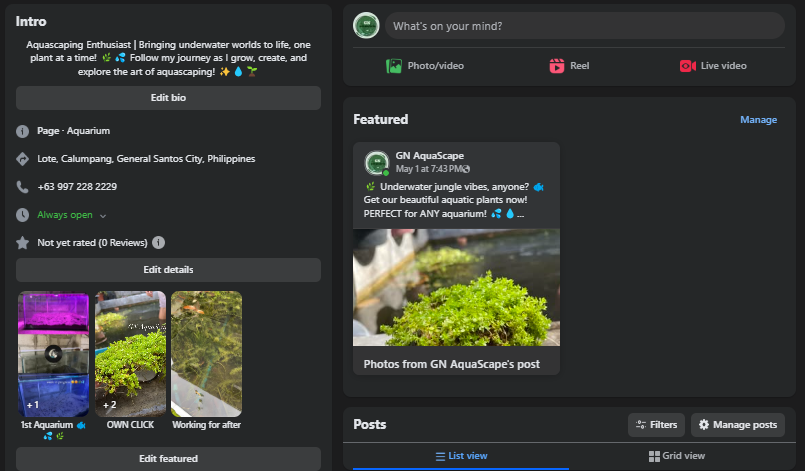Open 1st Aquarium featured collection thumbnail

53,354
